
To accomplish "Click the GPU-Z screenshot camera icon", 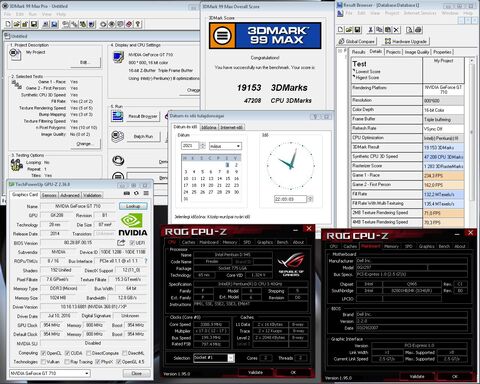I will 127,193.
